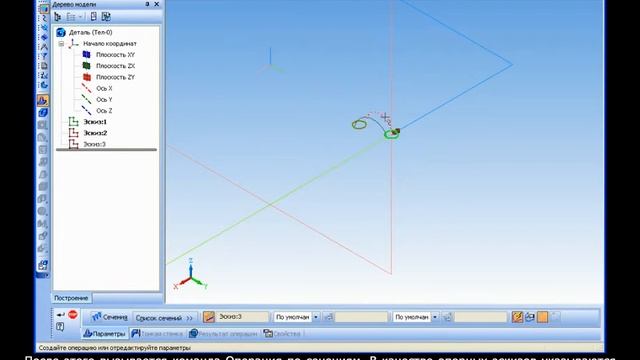640x360 pixels.
Task: Click the green sketch ellipse on the left
Action: click(359, 124)
